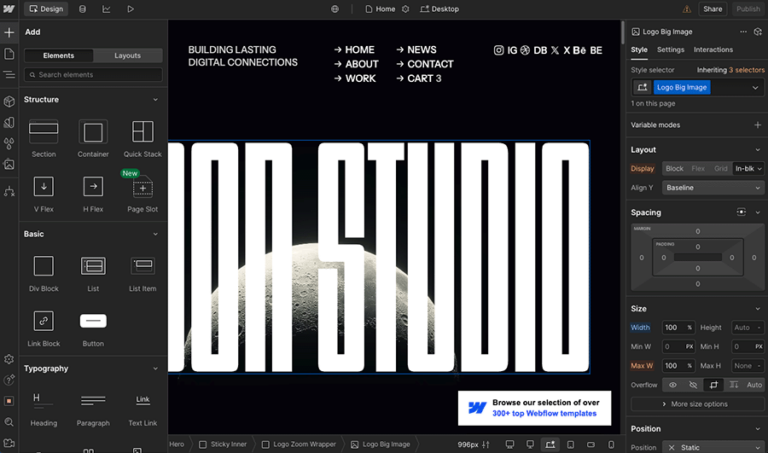
Task: Open the Components cube icon
Action: click(x=9, y=101)
